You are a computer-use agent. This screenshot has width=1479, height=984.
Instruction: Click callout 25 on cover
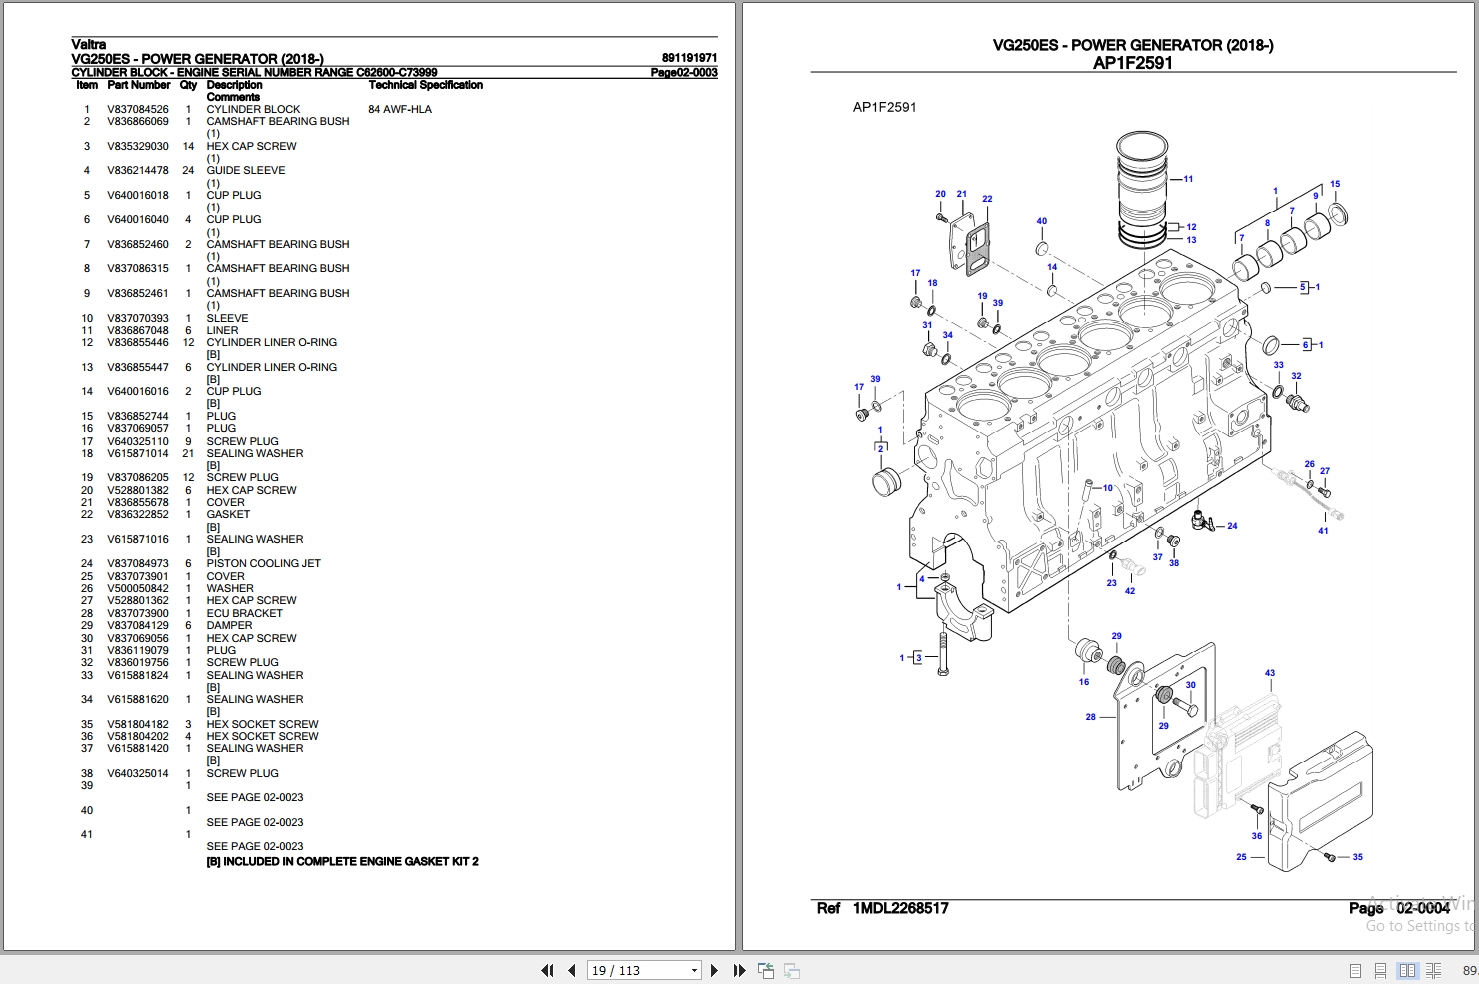point(1241,857)
